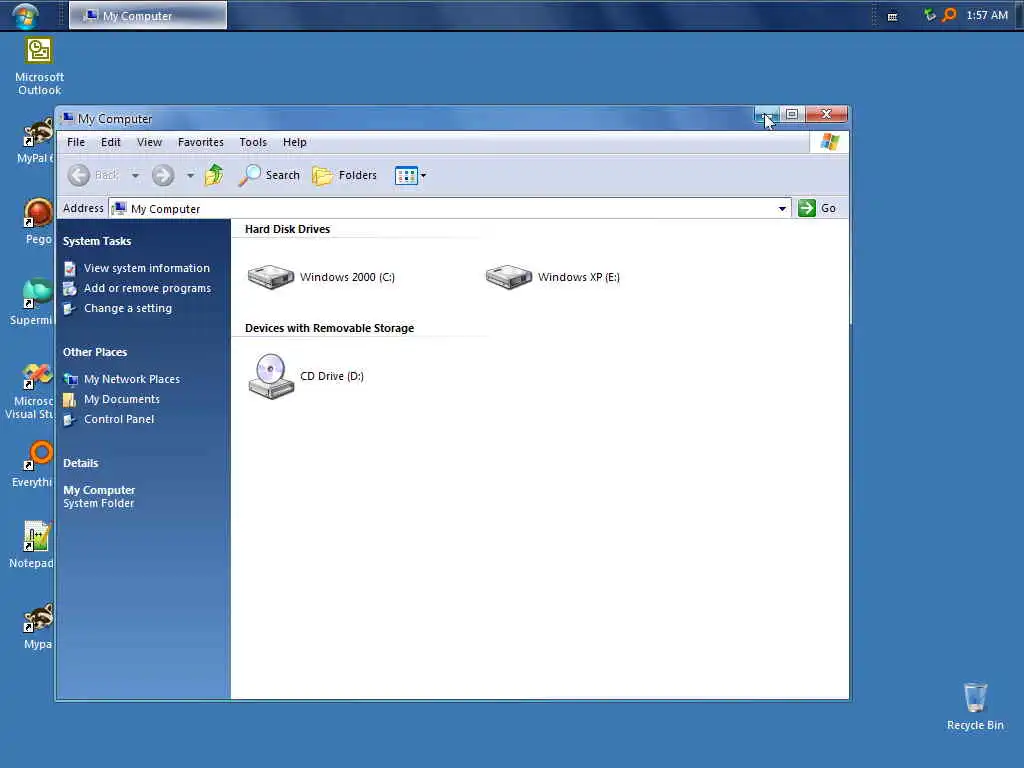Open the Edit menu
Viewport: 1024px width, 768px height.
(x=110, y=142)
